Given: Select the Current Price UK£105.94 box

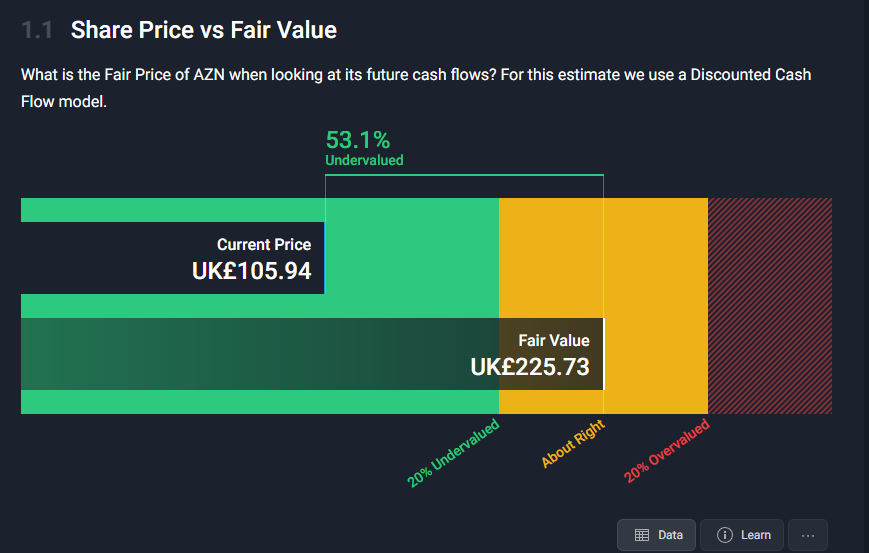Looking at the screenshot, I should [172, 258].
